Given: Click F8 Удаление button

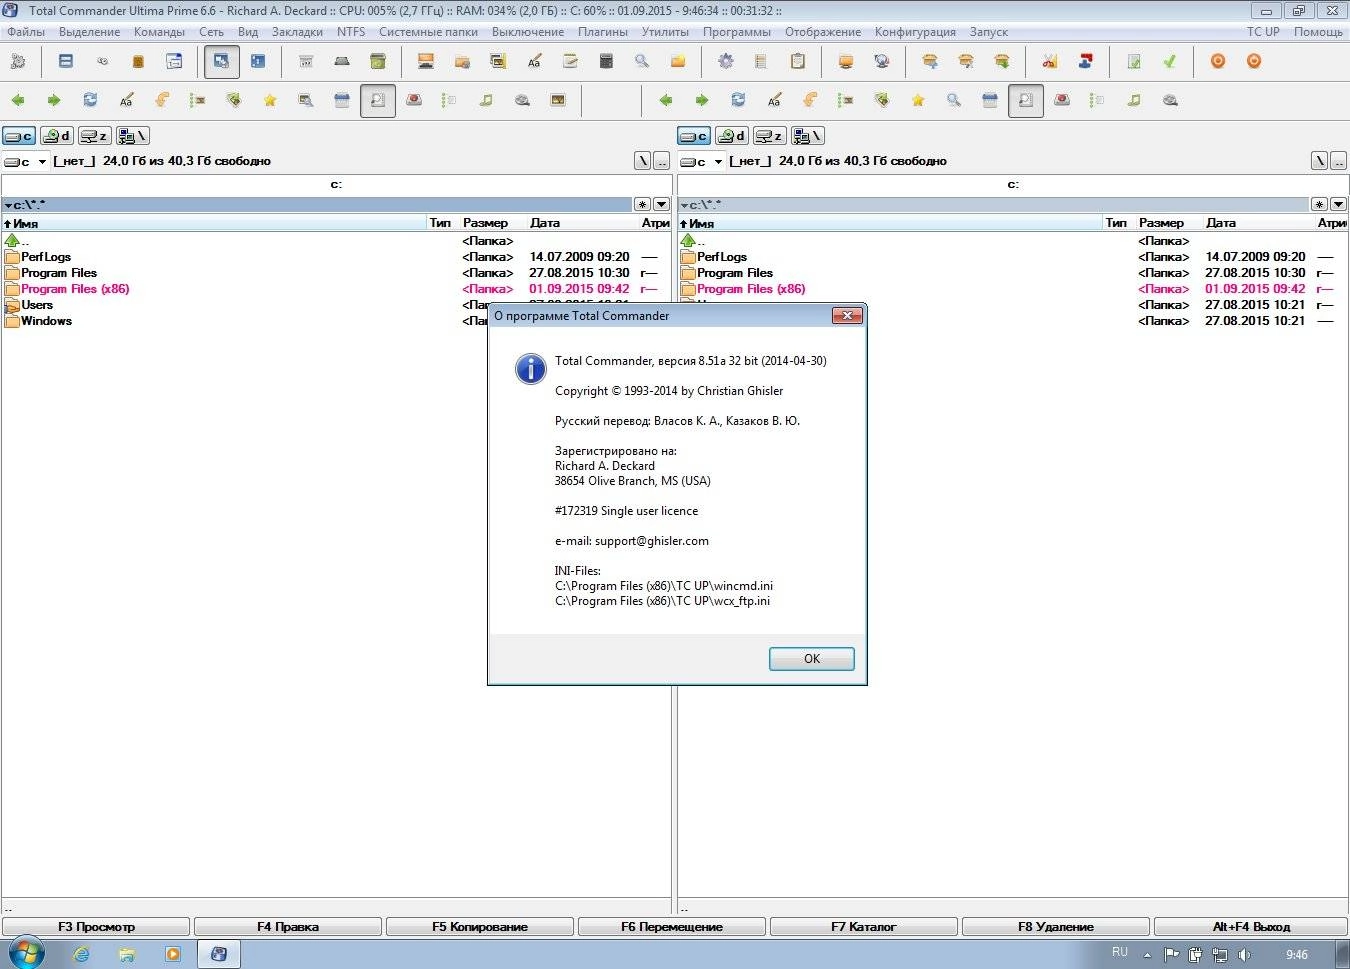Looking at the screenshot, I should point(1056,927).
